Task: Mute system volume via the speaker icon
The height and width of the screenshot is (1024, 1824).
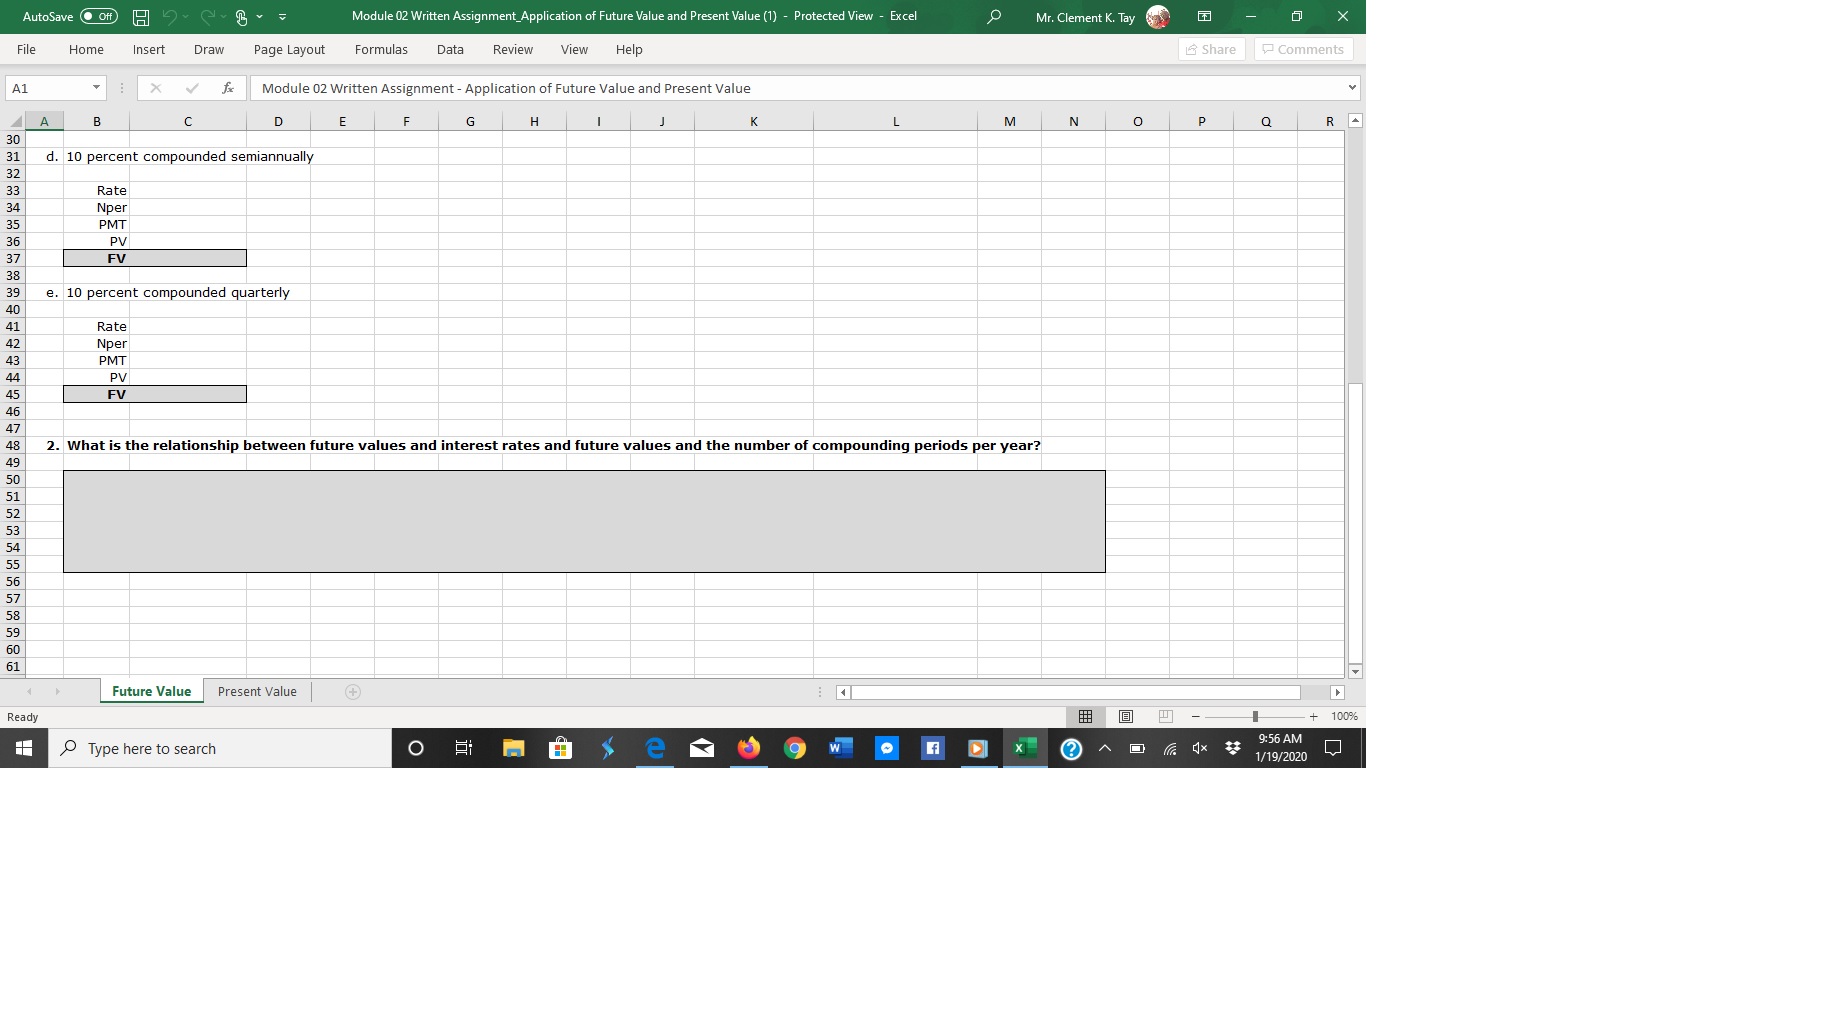Action: coord(1199,748)
